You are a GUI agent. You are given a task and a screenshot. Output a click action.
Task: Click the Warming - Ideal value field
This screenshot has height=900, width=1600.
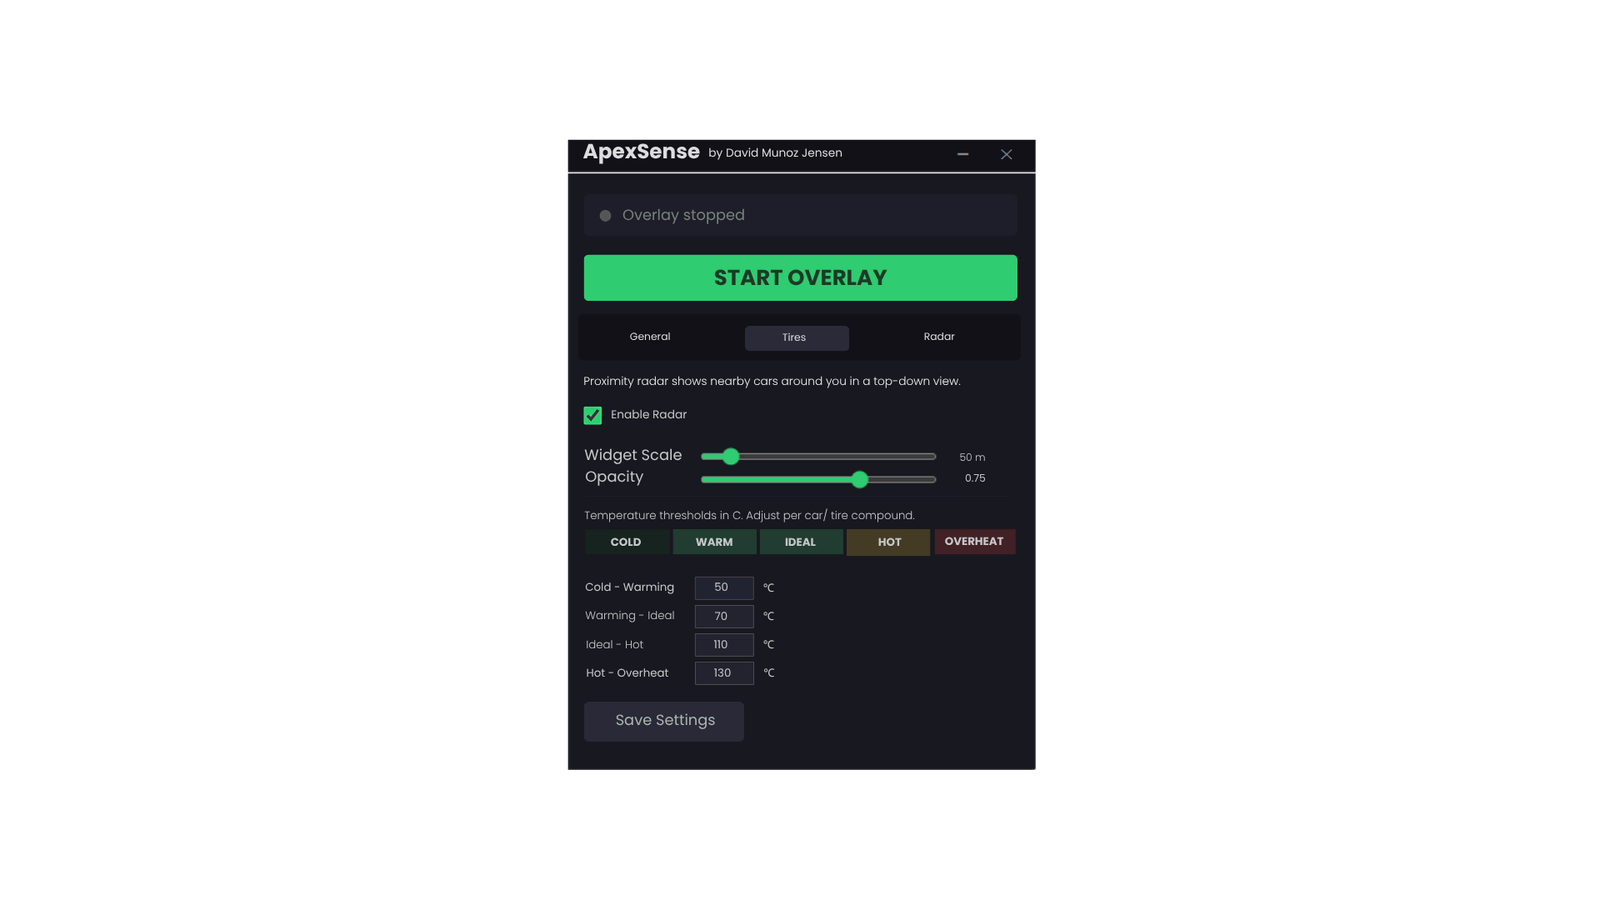(723, 616)
